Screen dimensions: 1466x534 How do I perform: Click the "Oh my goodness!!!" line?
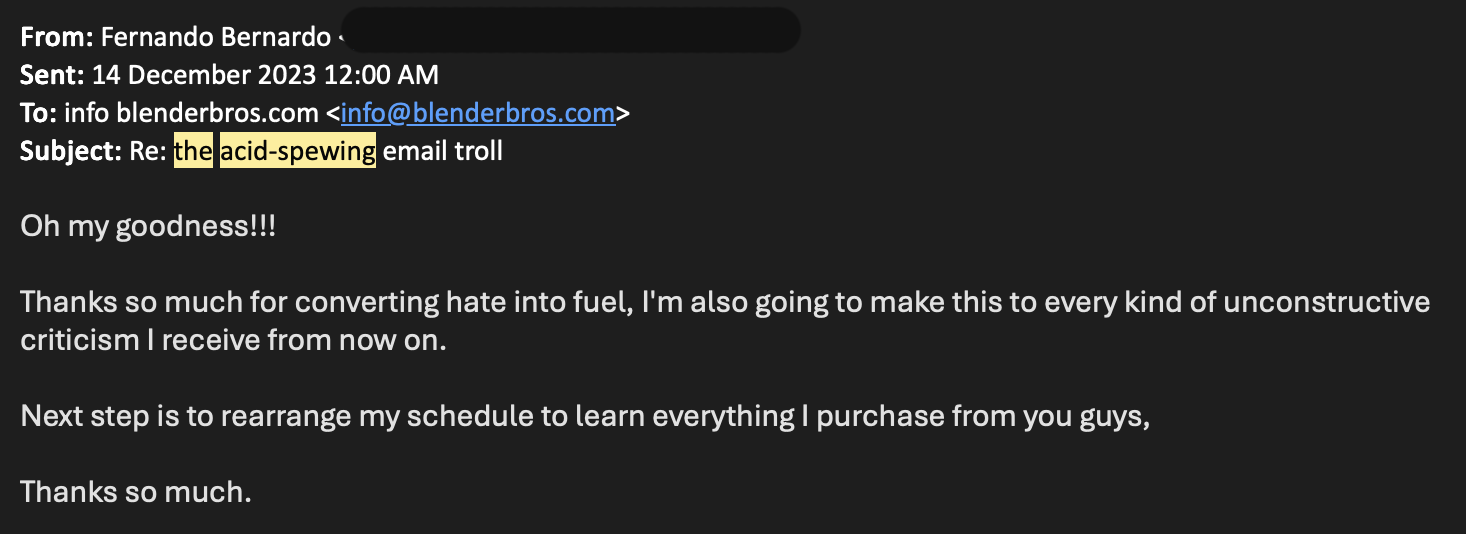pyautogui.click(x=148, y=227)
